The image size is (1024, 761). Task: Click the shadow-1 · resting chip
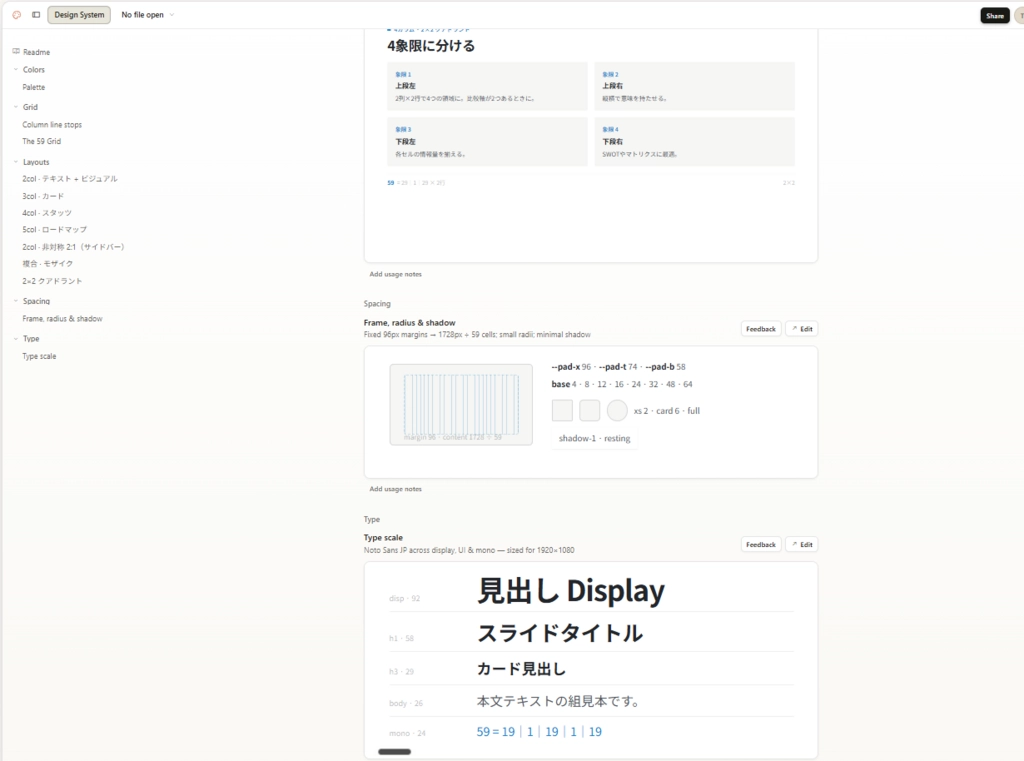pyautogui.click(x=594, y=438)
